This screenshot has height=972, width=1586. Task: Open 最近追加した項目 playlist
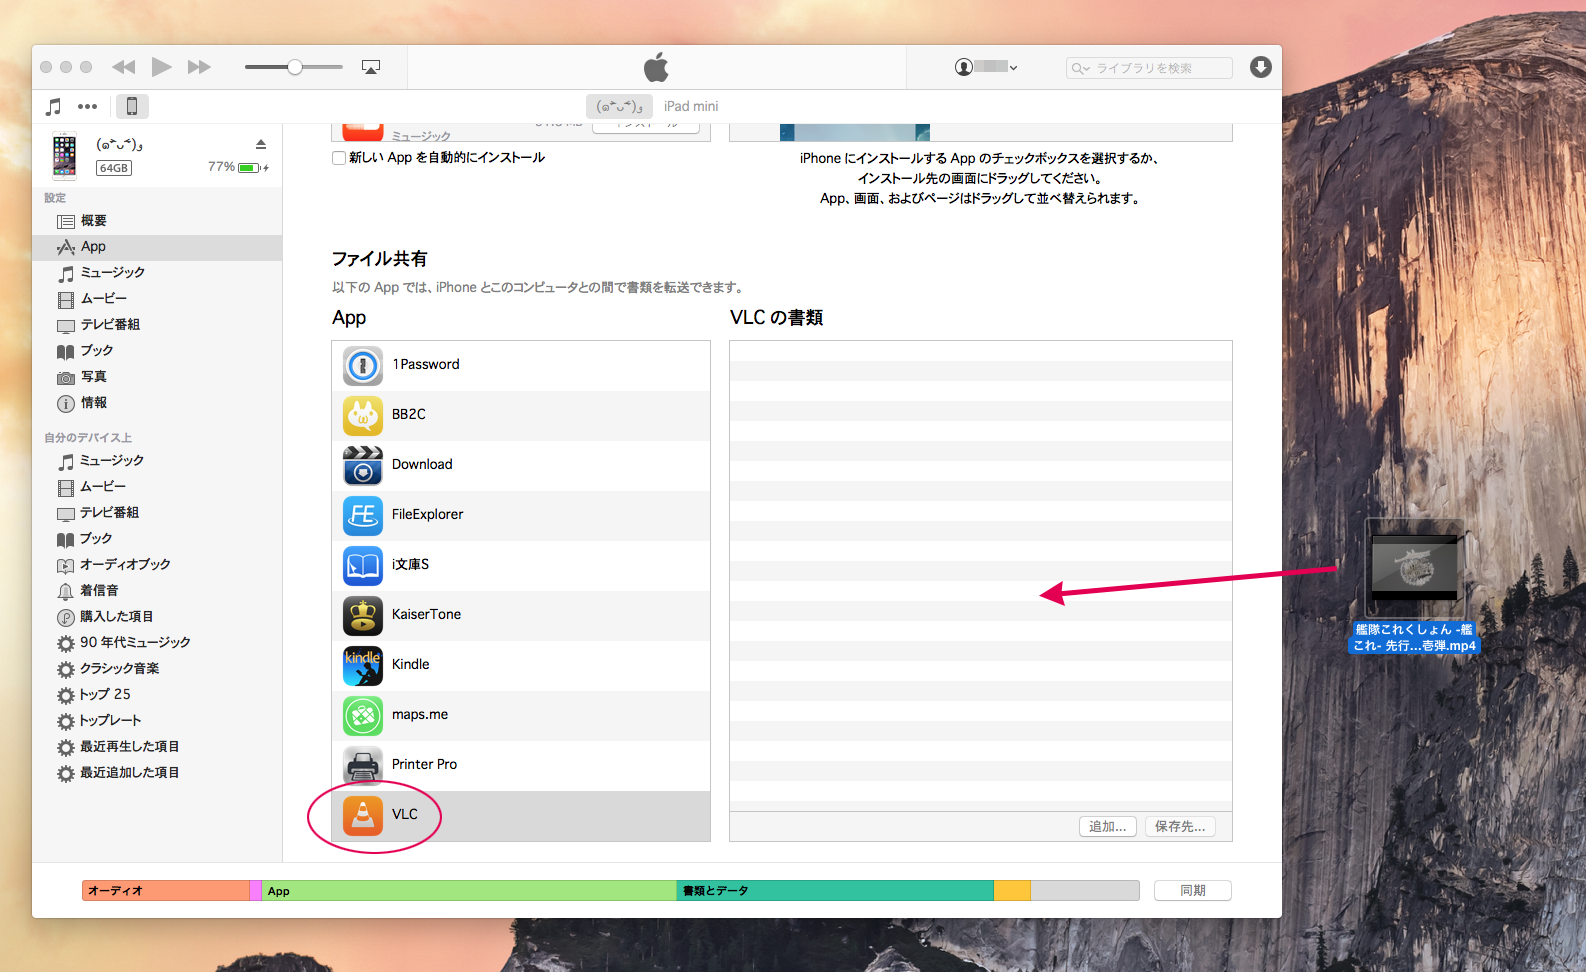point(157,773)
